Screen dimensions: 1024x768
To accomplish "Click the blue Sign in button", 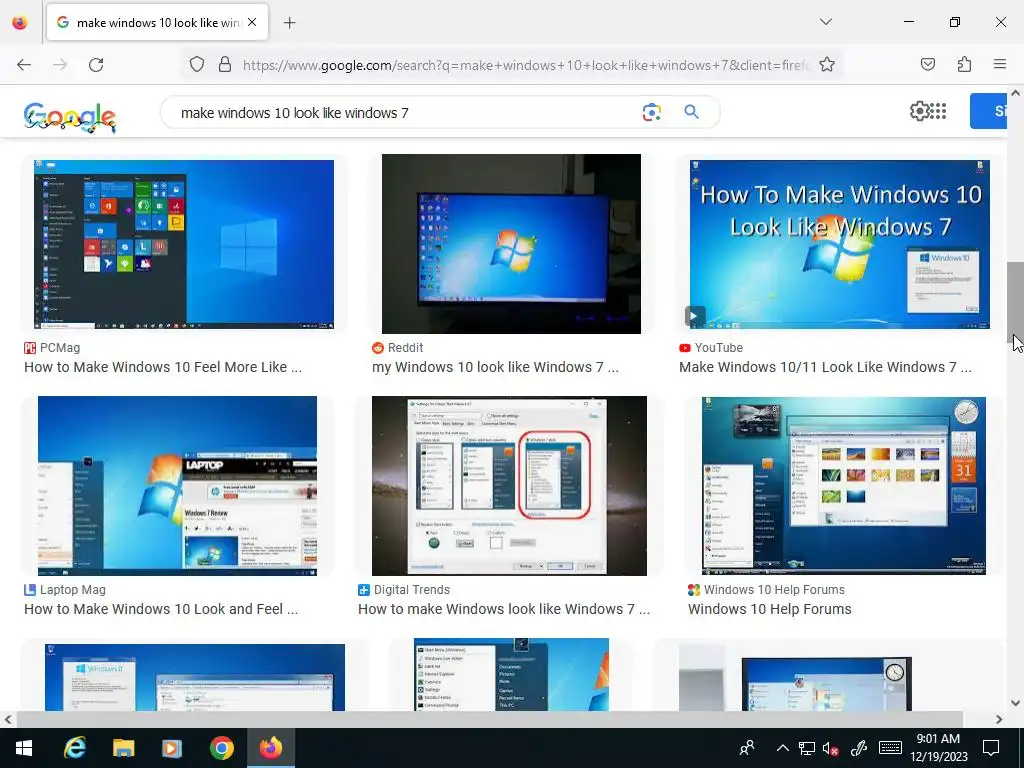I will (x=988, y=111).
